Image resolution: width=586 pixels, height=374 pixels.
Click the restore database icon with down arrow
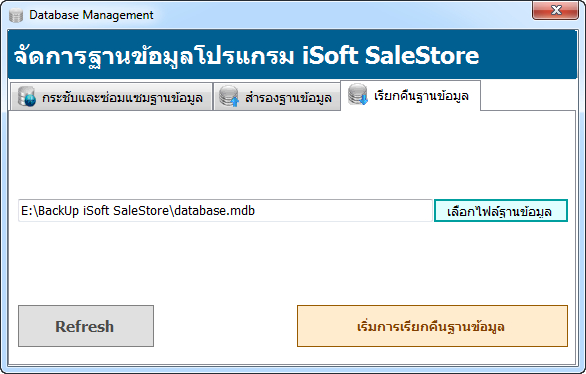coord(358,94)
